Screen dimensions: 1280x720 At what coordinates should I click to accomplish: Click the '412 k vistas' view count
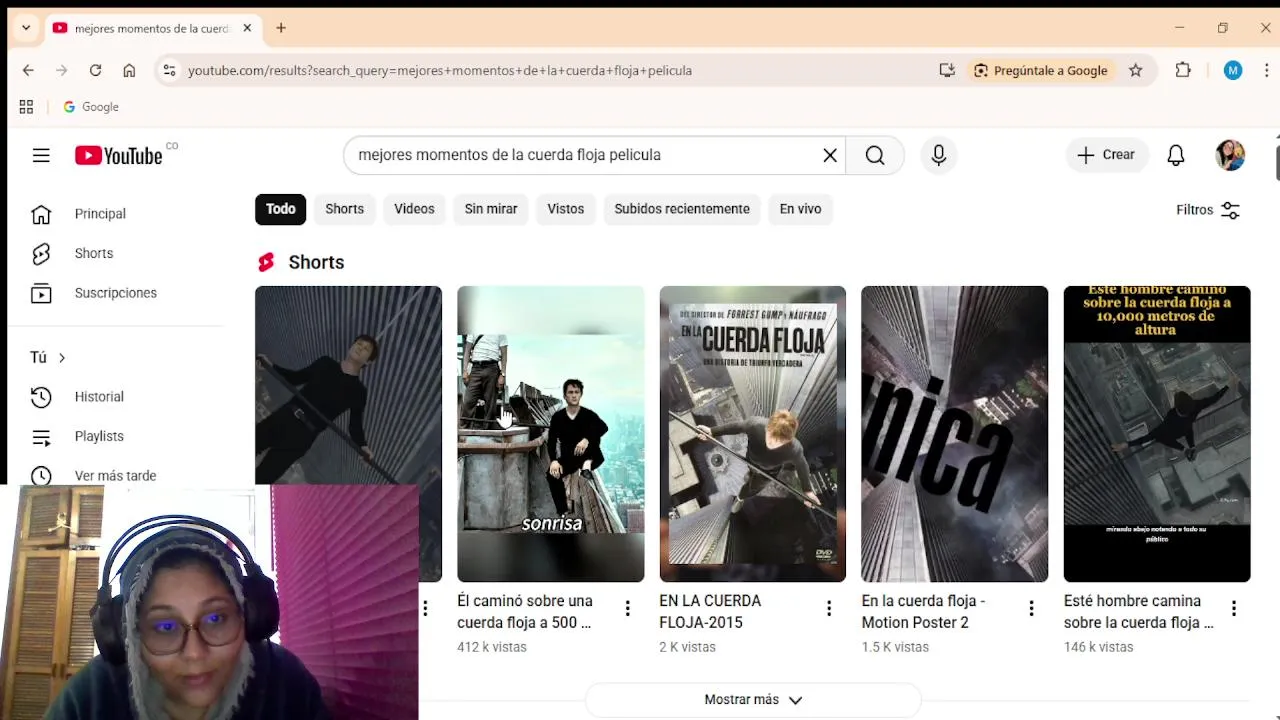(492, 647)
